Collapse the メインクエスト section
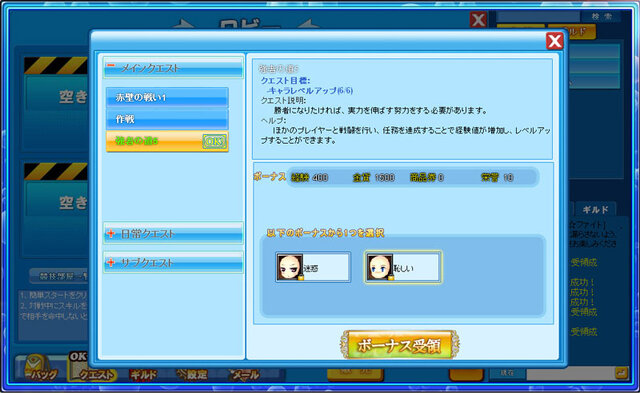Screen dimensions: 640x393 pyautogui.click(x=173, y=68)
